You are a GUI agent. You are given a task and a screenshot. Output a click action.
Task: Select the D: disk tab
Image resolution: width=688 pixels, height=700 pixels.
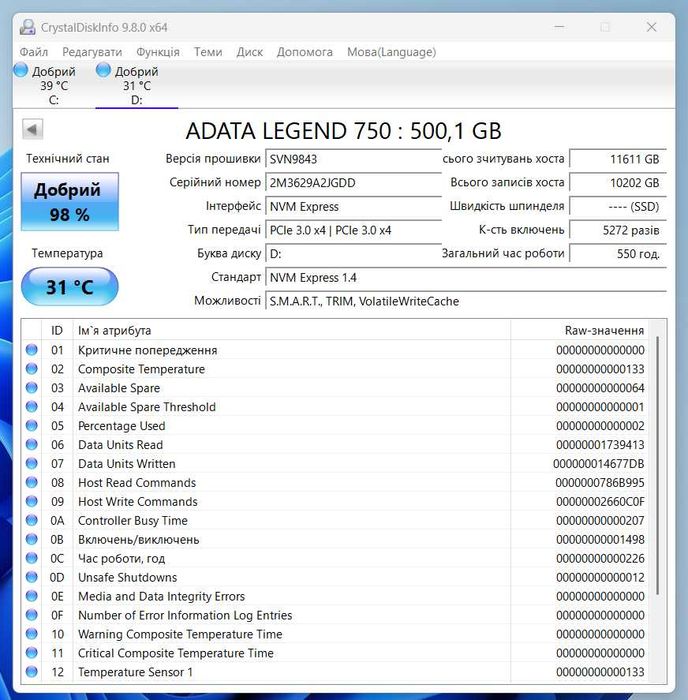pos(137,85)
